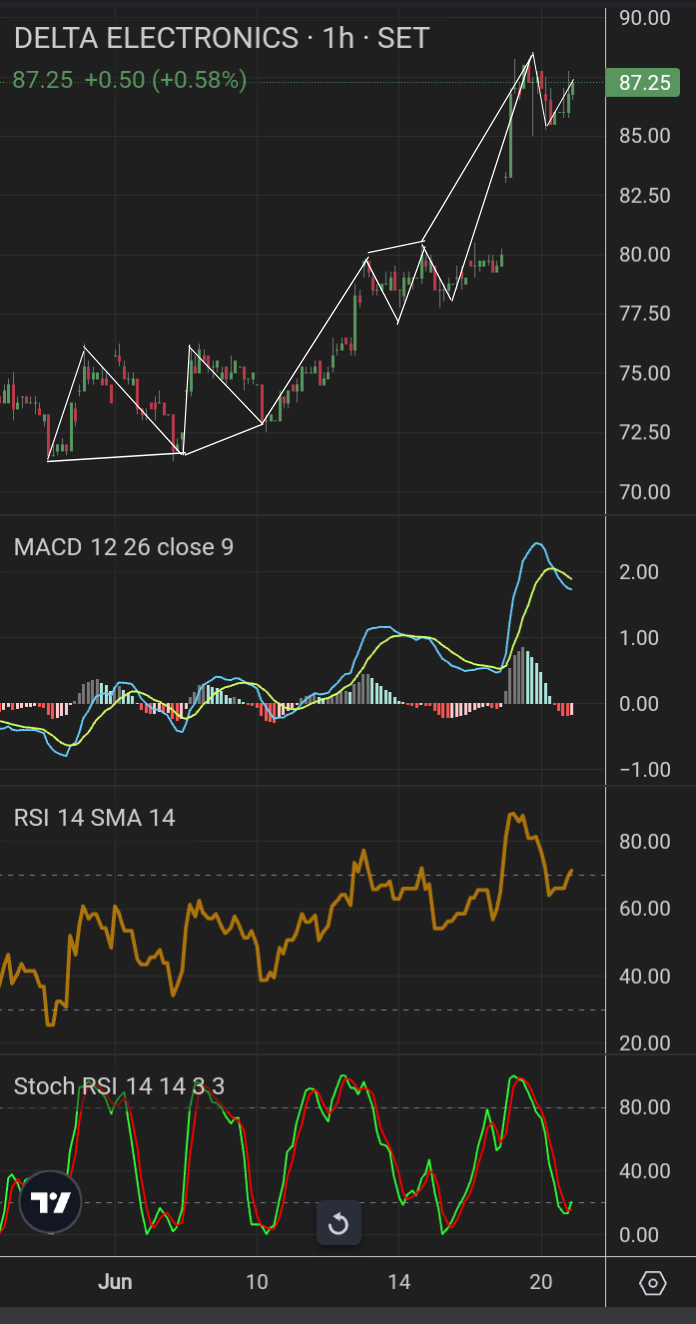Select the MACD 12 26 close 9 indicator label
696x1324 pixels.
(x=123, y=547)
